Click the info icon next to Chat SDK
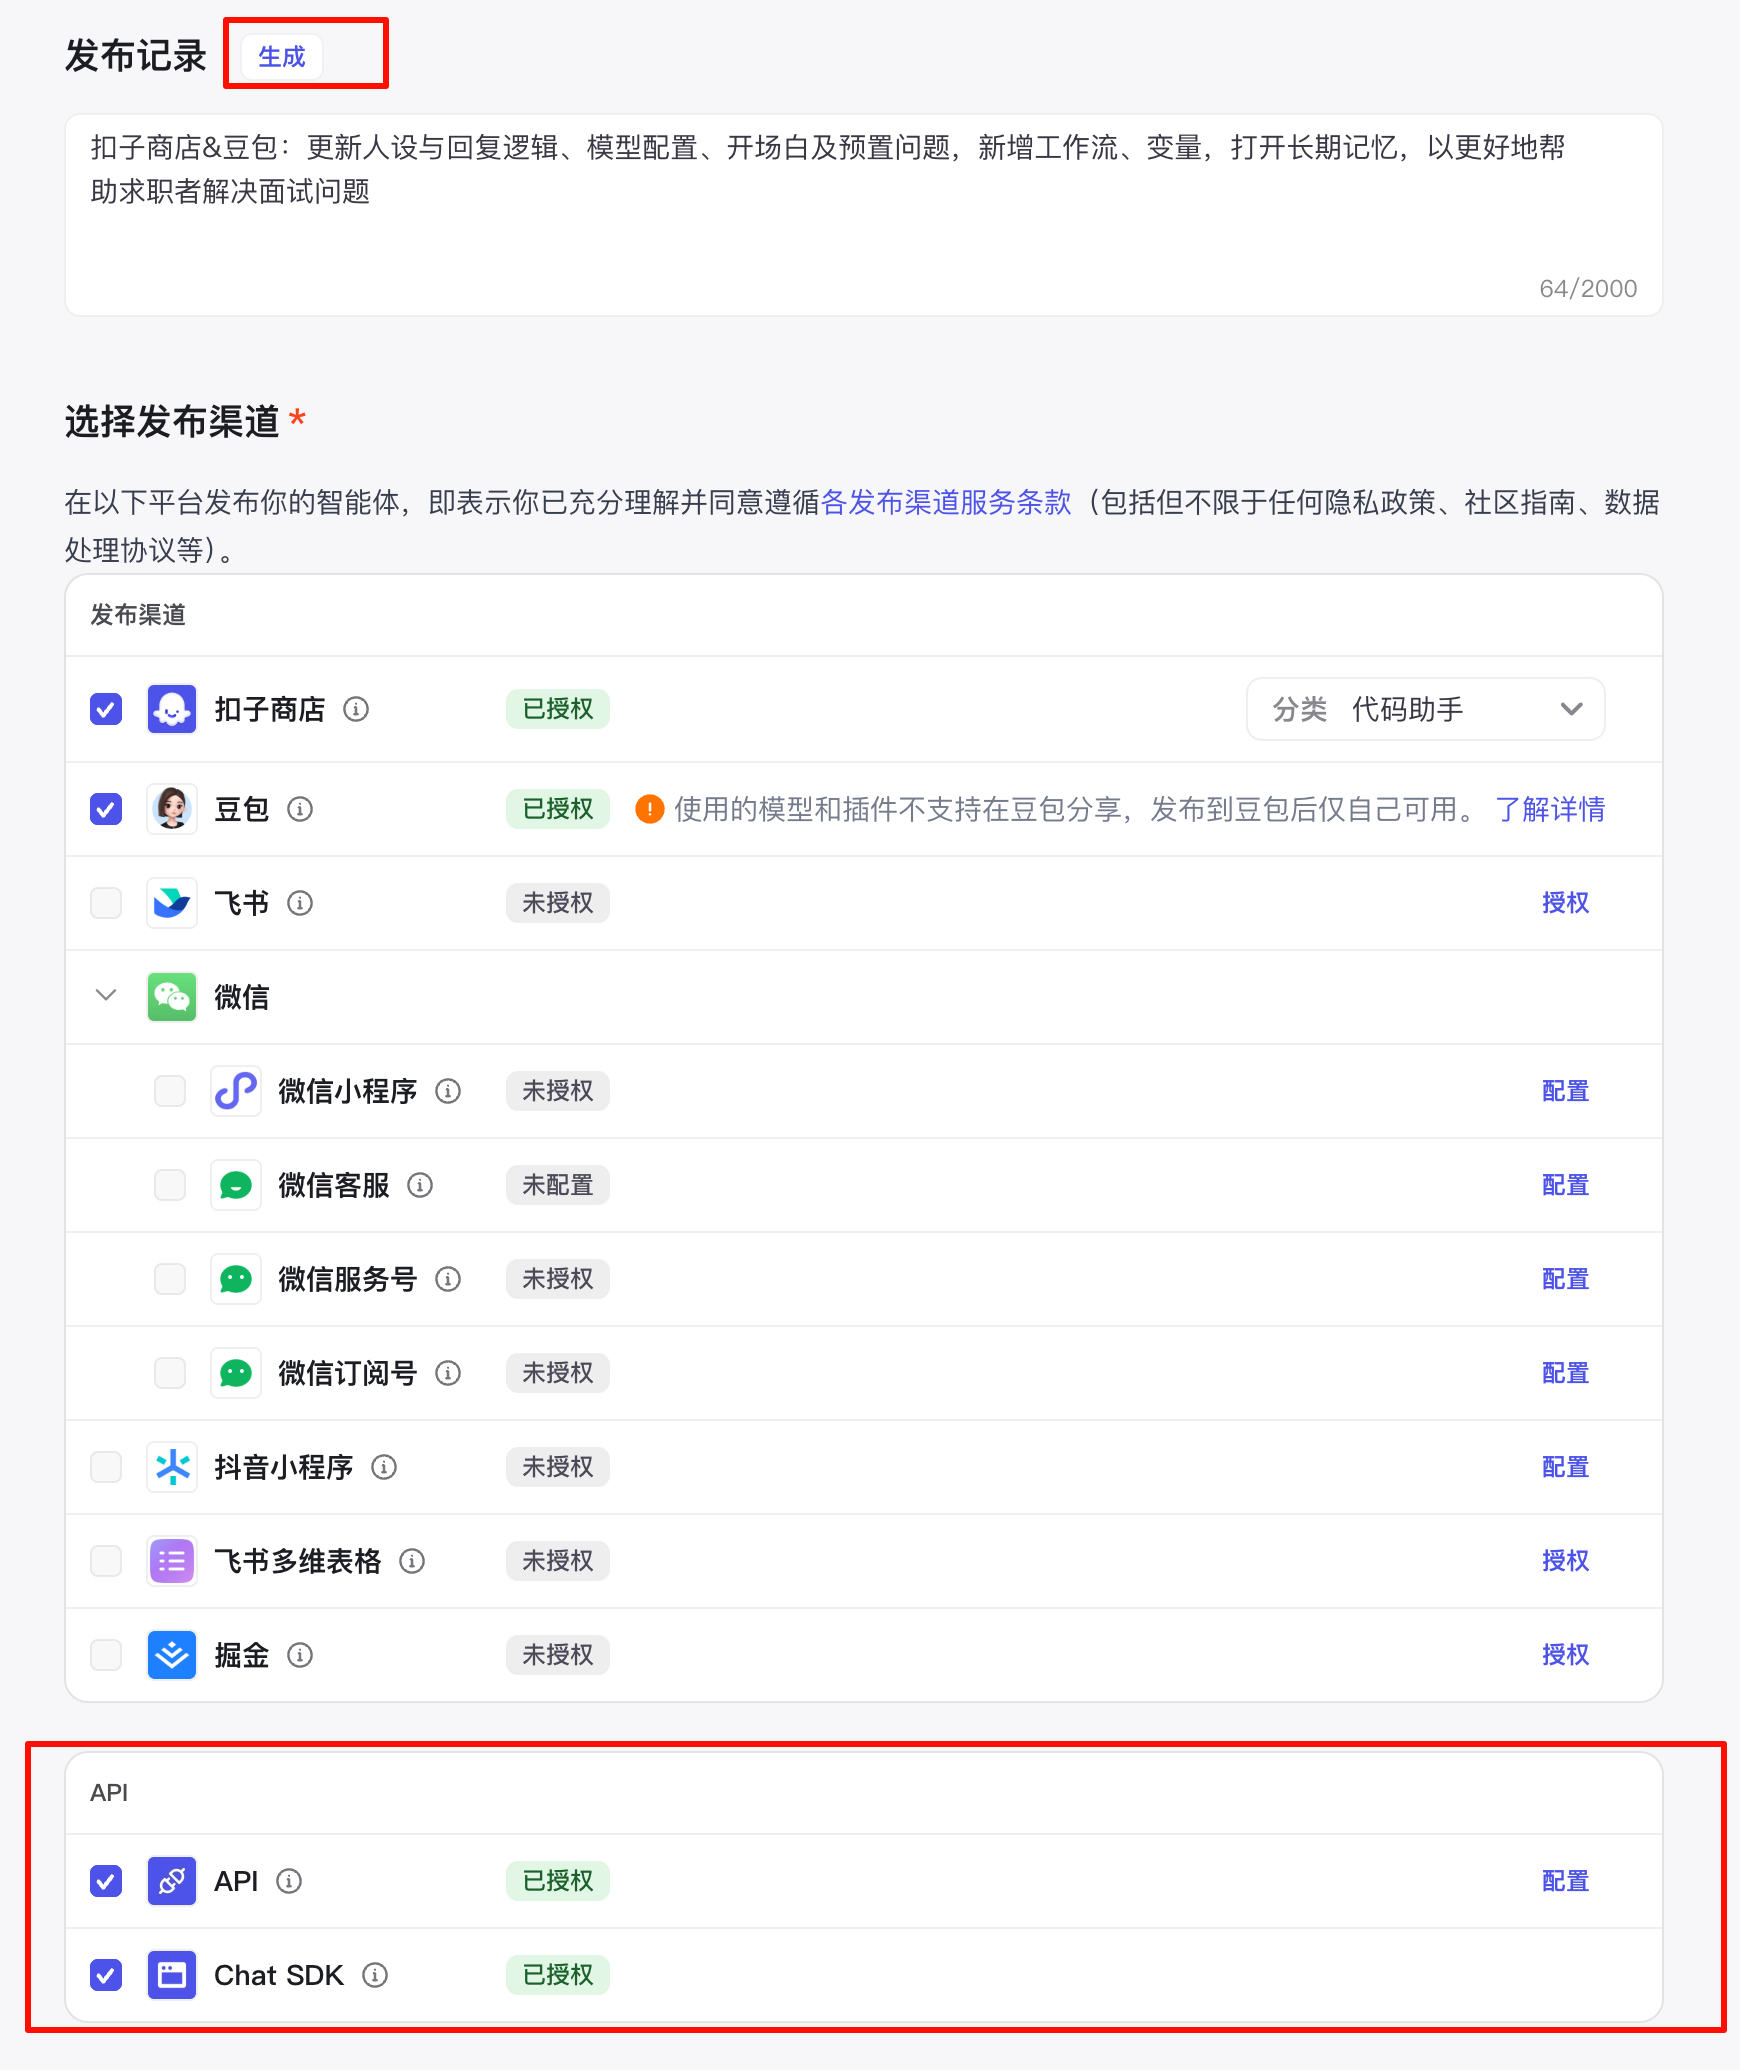 coord(375,1975)
